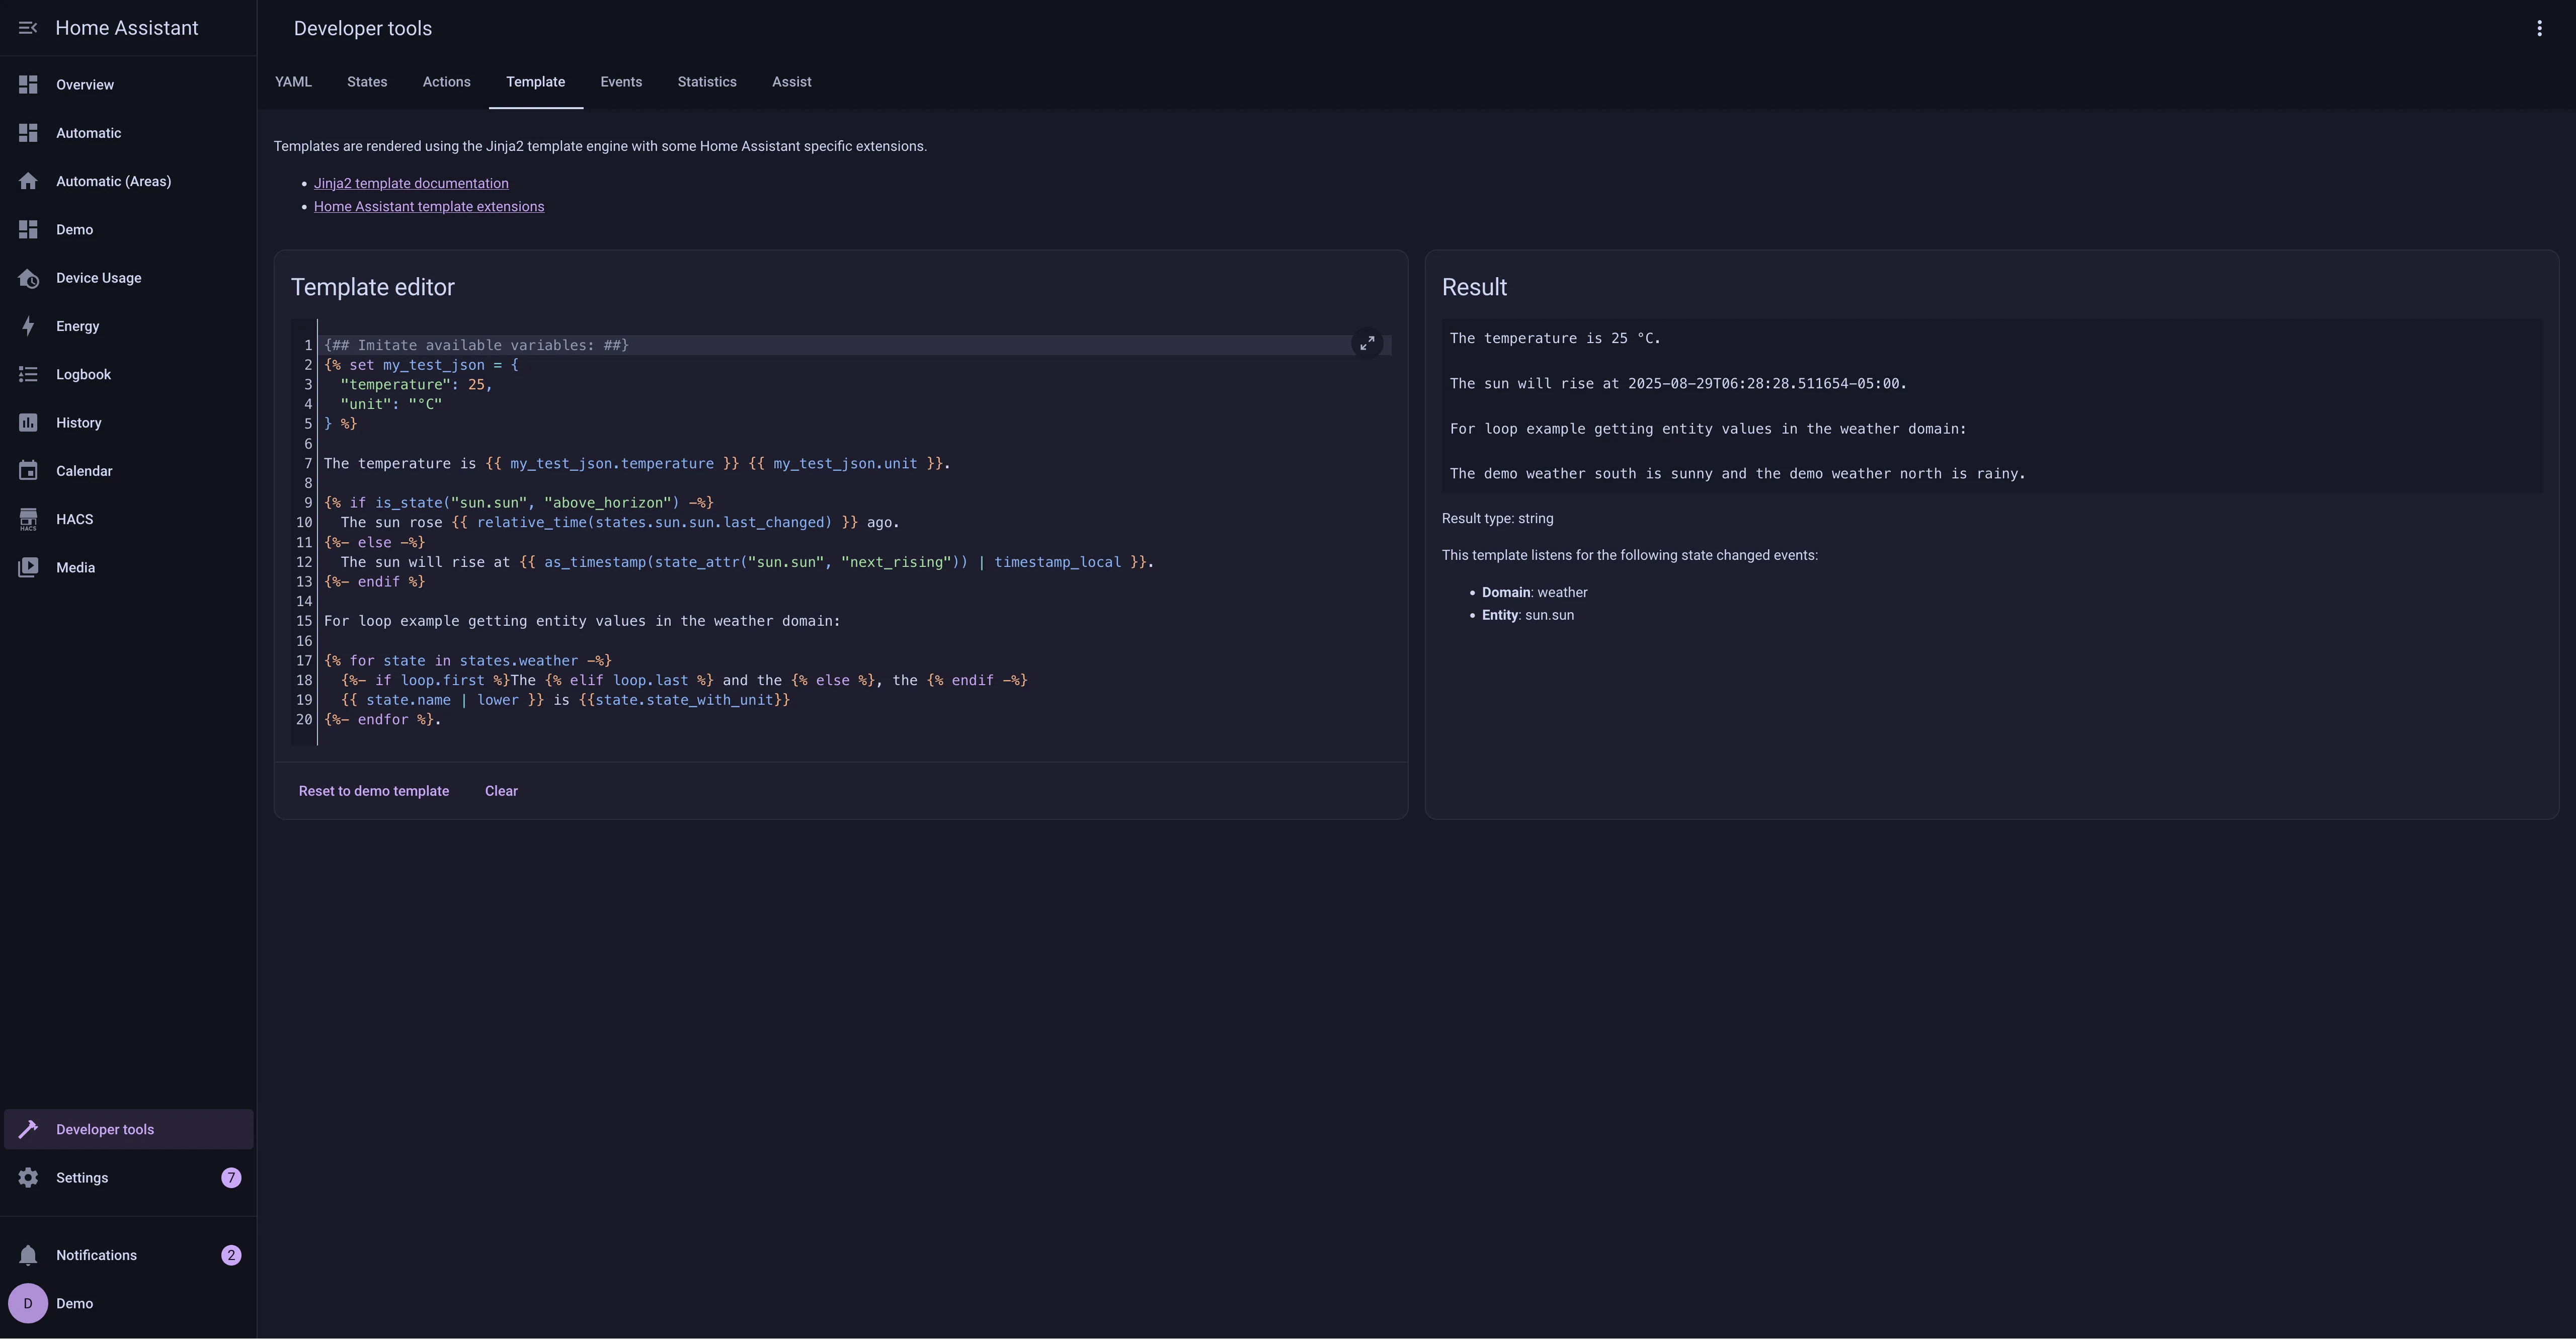Click the Home Assistant title
The width and height of the screenshot is (2576, 1339).
pyautogui.click(x=127, y=28)
